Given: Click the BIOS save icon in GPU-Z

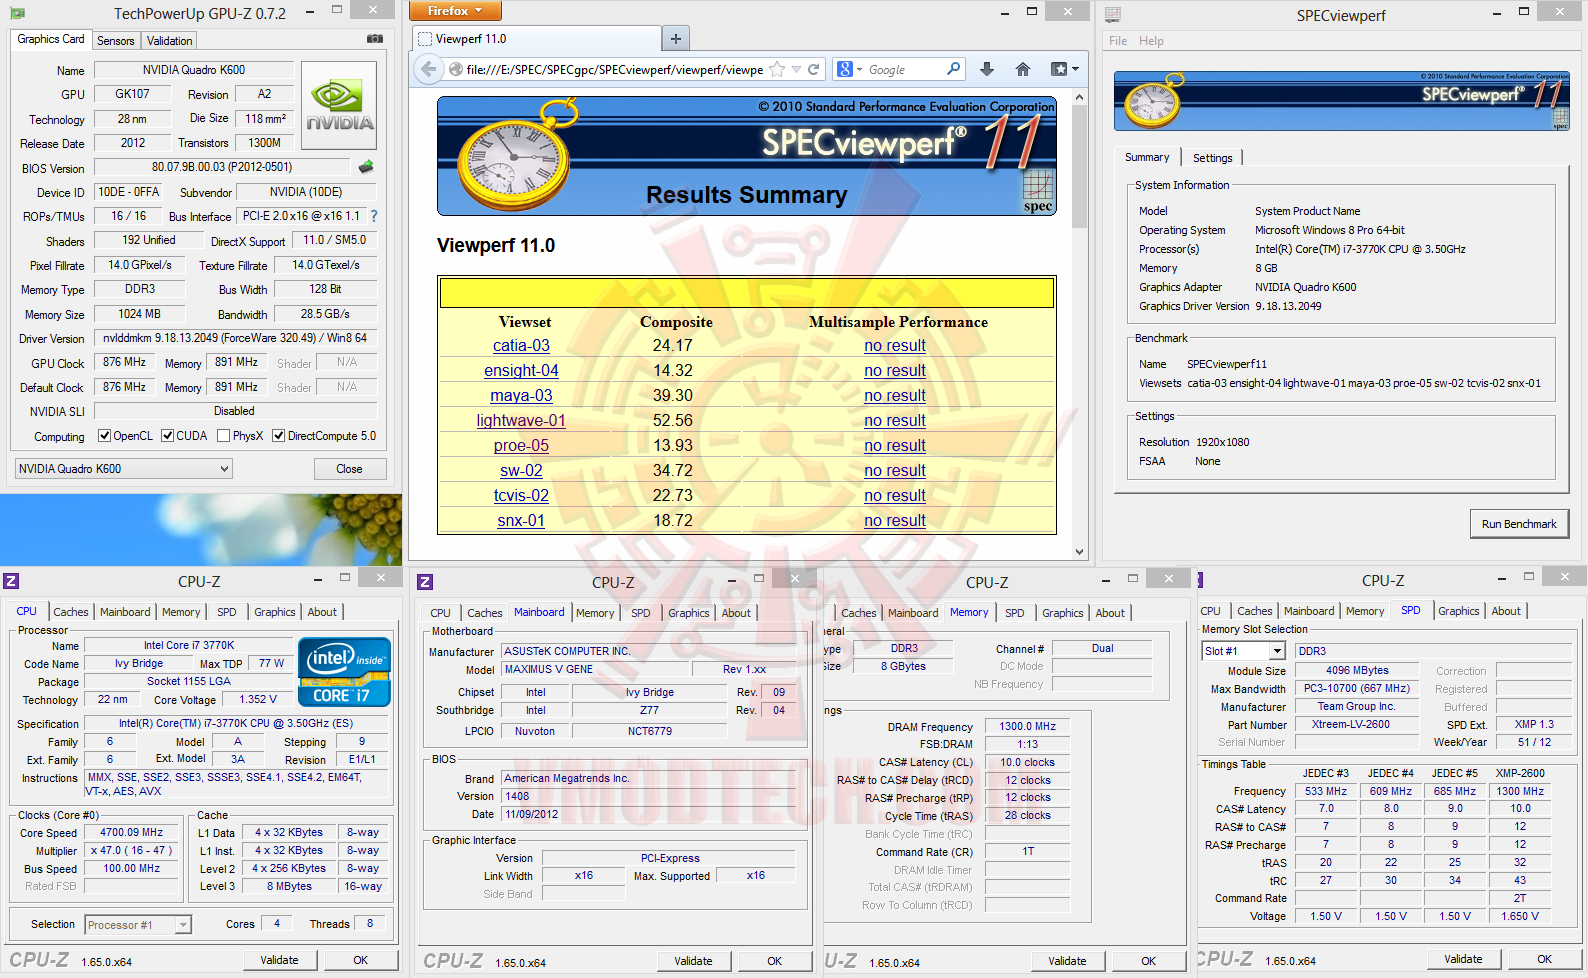Looking at the screenshot, I should click(x=366, y=167).
